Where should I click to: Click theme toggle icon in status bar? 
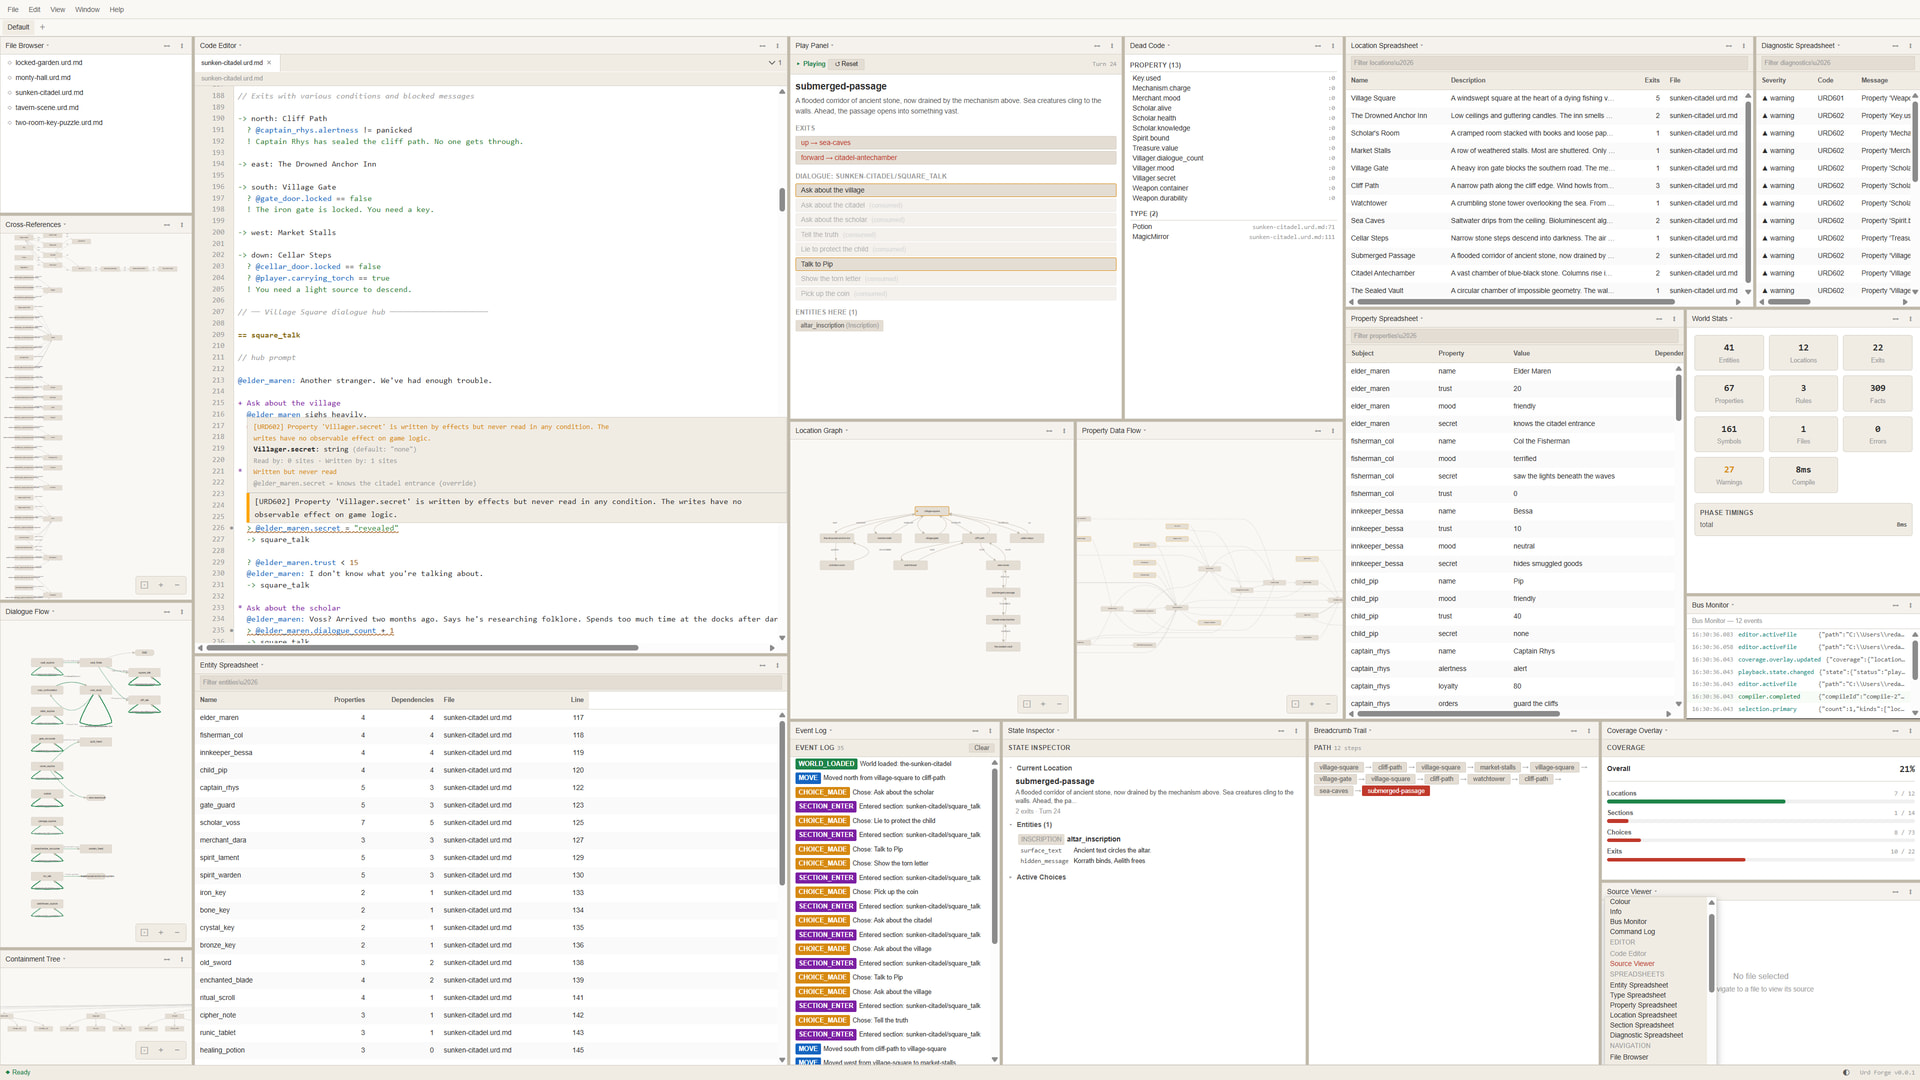1845,1072
